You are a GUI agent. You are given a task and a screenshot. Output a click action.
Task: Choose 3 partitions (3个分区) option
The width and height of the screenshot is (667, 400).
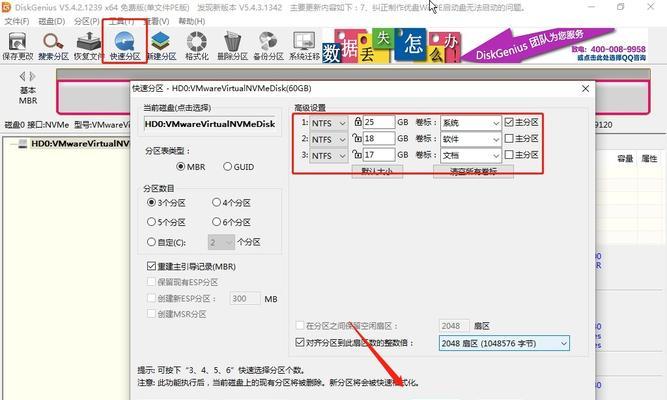pos(166,203)
